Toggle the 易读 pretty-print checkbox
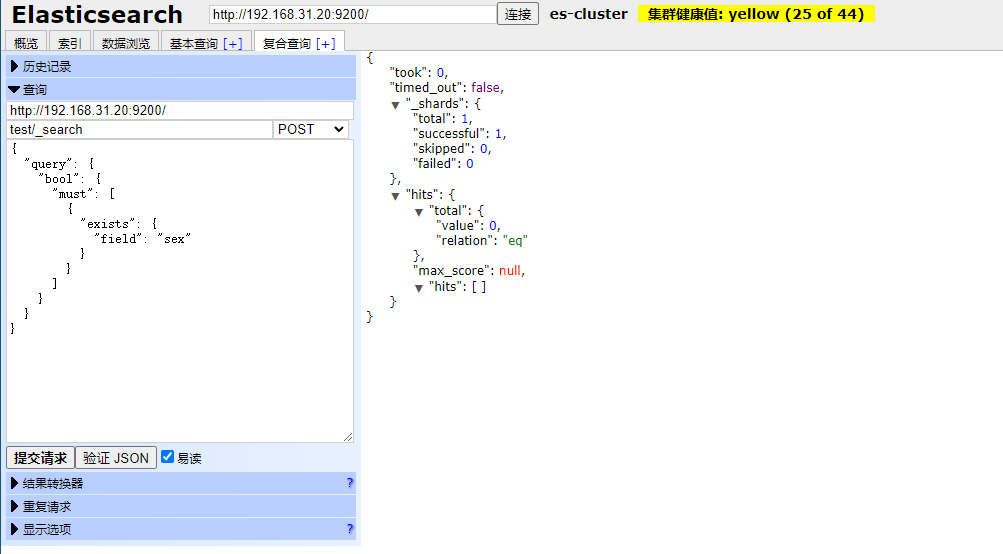1003x554 pixels. click(168, 457)
